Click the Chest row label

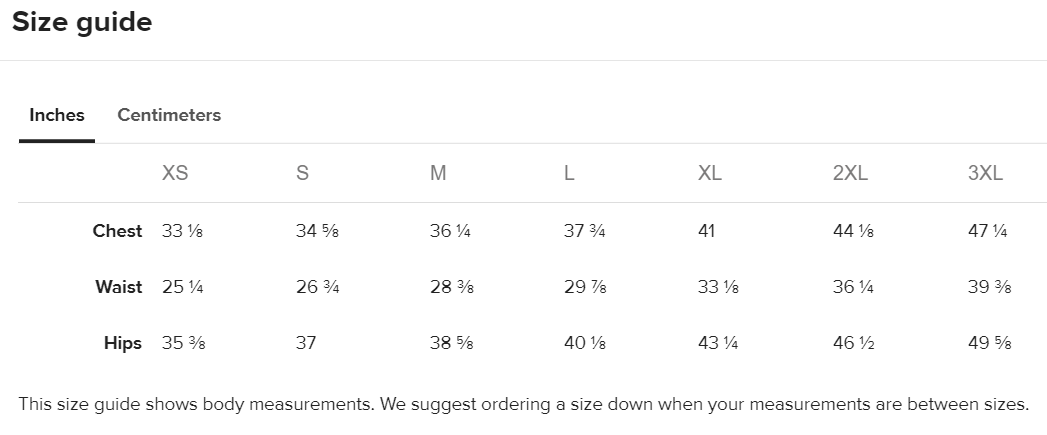pyautogui.click(x=117, y=231)
